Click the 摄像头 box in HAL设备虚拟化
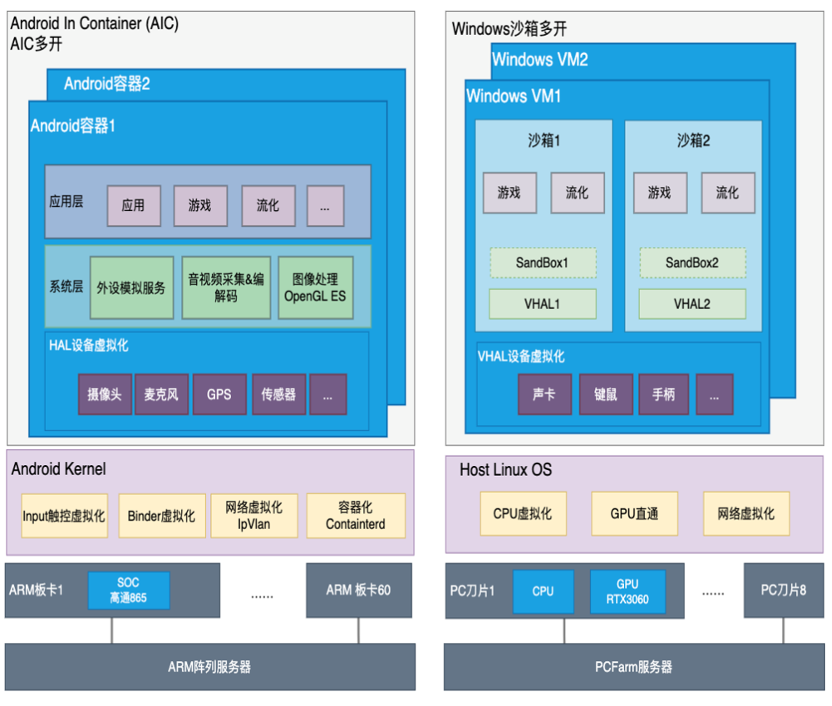Viewport: 832px width, 706px height. coord(104,394)
